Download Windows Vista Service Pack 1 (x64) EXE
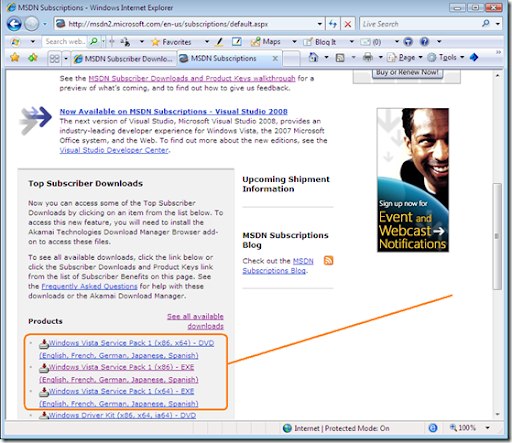The image size is (512, 443). click(x=119, y=397)
